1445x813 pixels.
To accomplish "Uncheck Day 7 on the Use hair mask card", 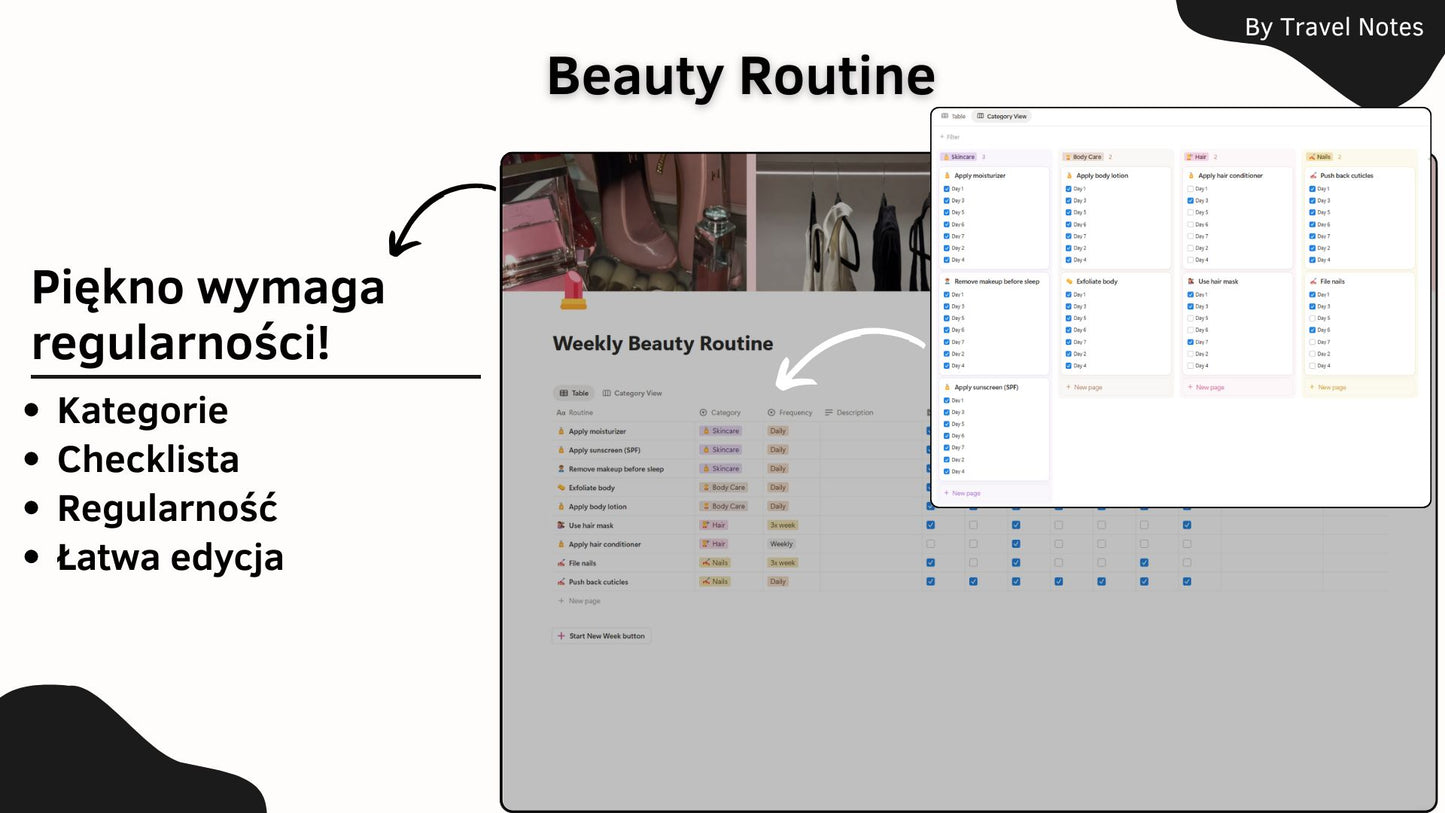I will point(1190,342).
